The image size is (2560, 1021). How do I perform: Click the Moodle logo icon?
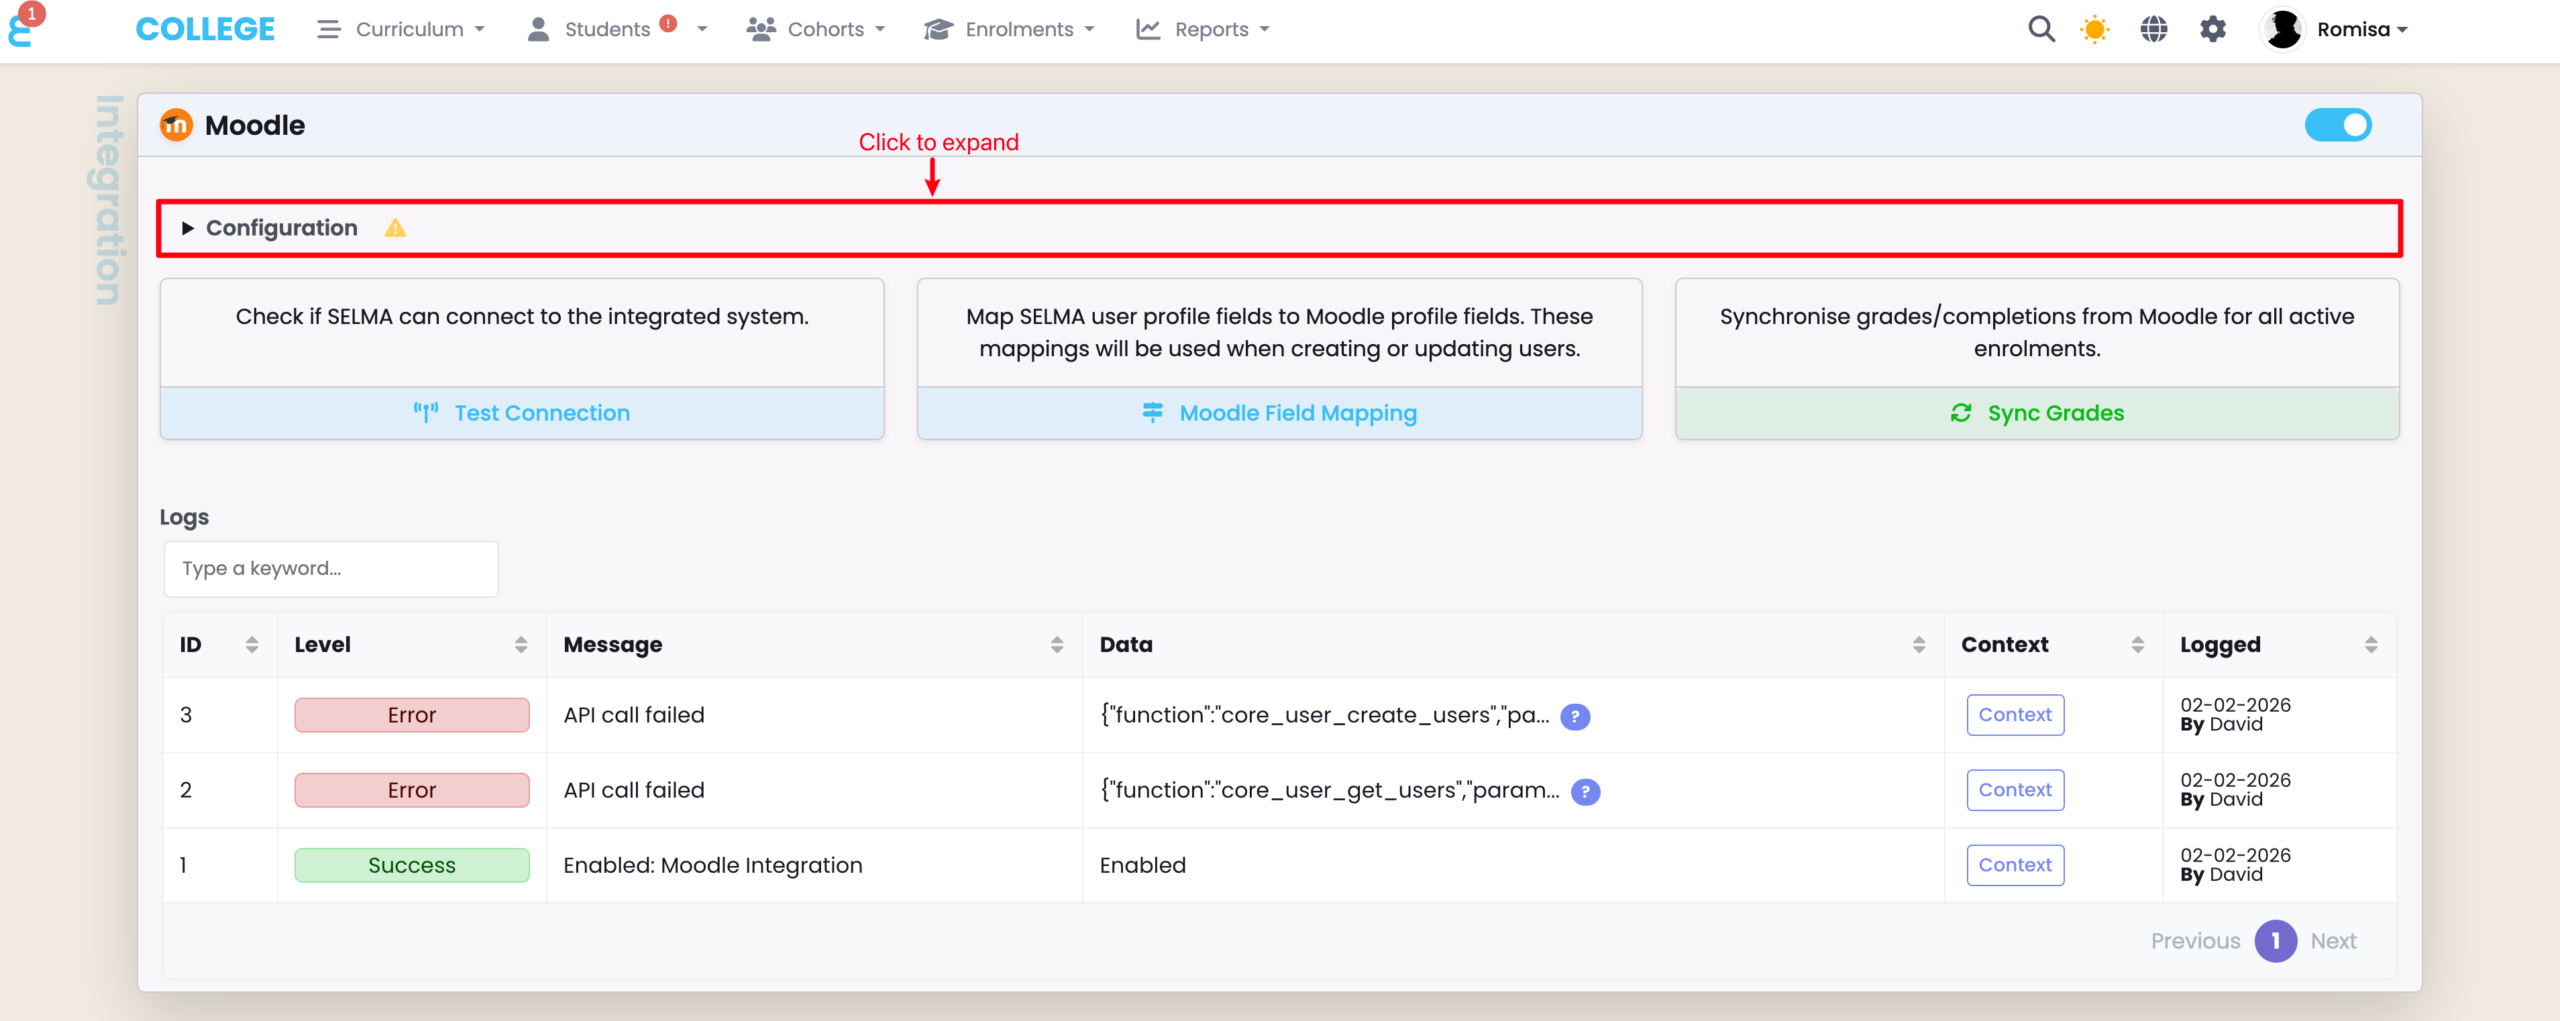177,125
